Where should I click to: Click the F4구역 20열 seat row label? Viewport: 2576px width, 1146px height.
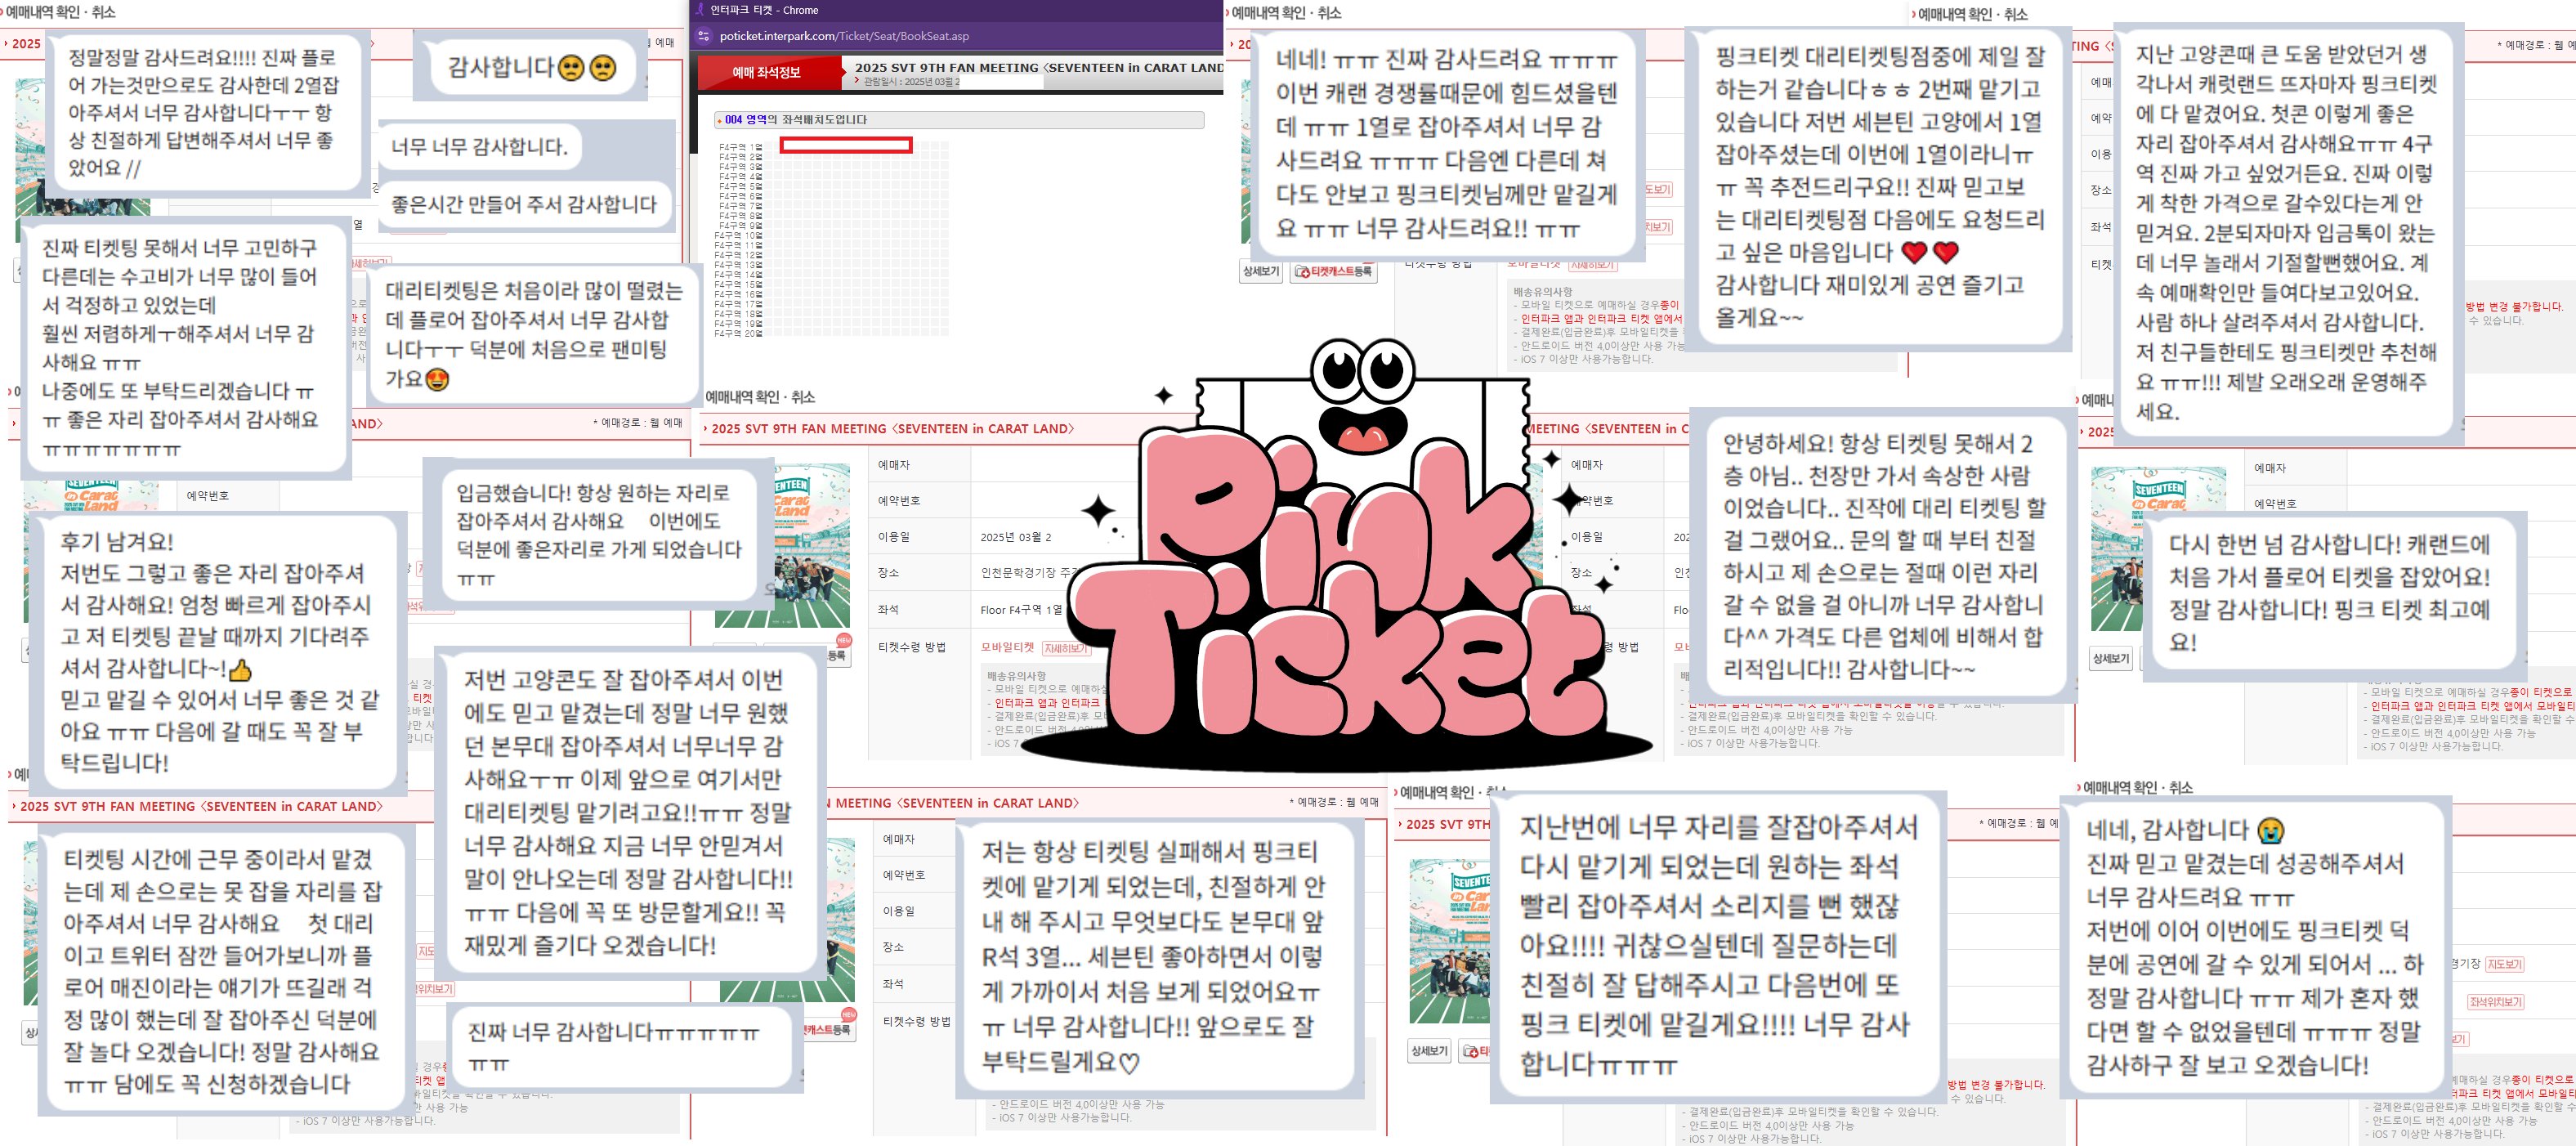click(x=739, y=333)
